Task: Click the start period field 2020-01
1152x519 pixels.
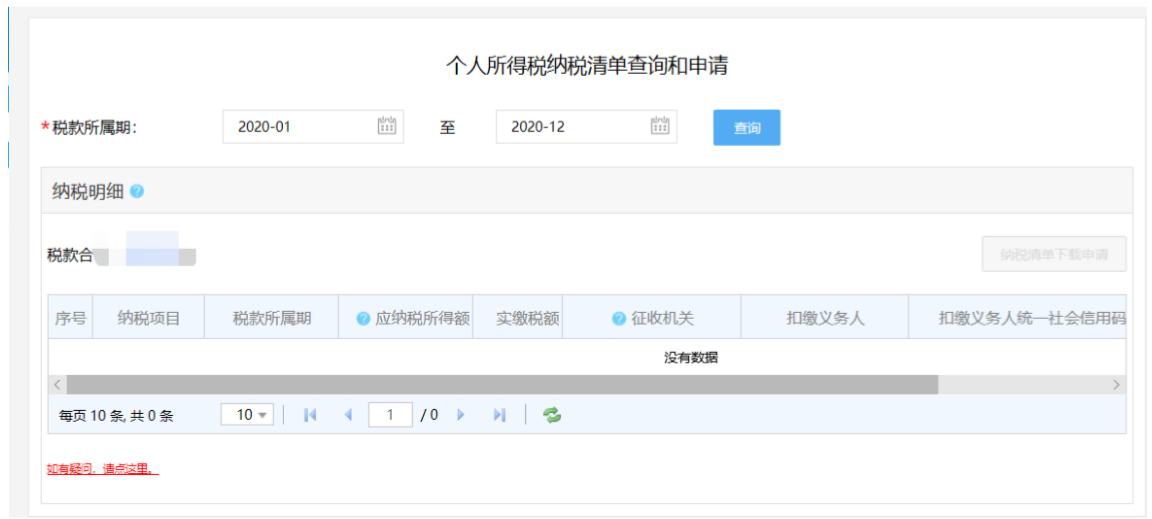Action: tap(298, 127)
